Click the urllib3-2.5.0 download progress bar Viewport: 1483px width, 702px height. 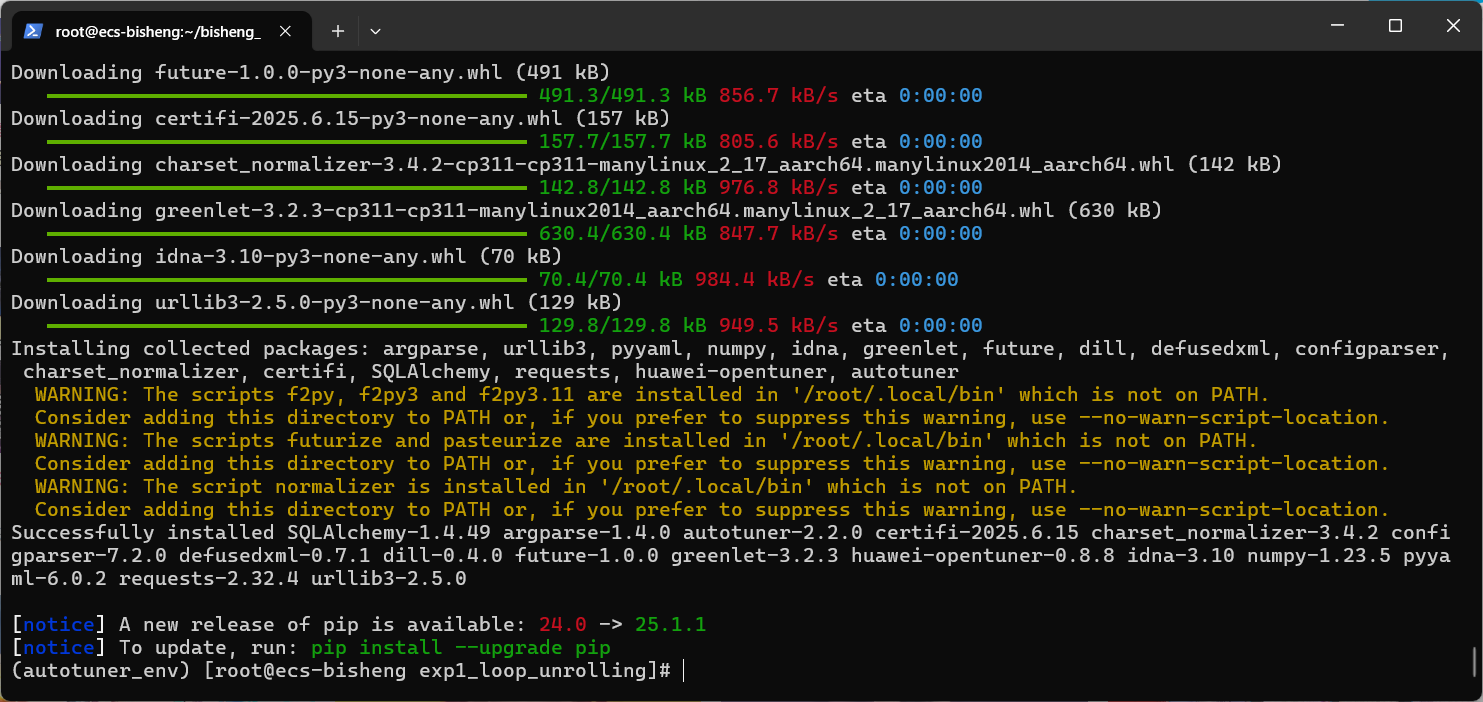286,325
